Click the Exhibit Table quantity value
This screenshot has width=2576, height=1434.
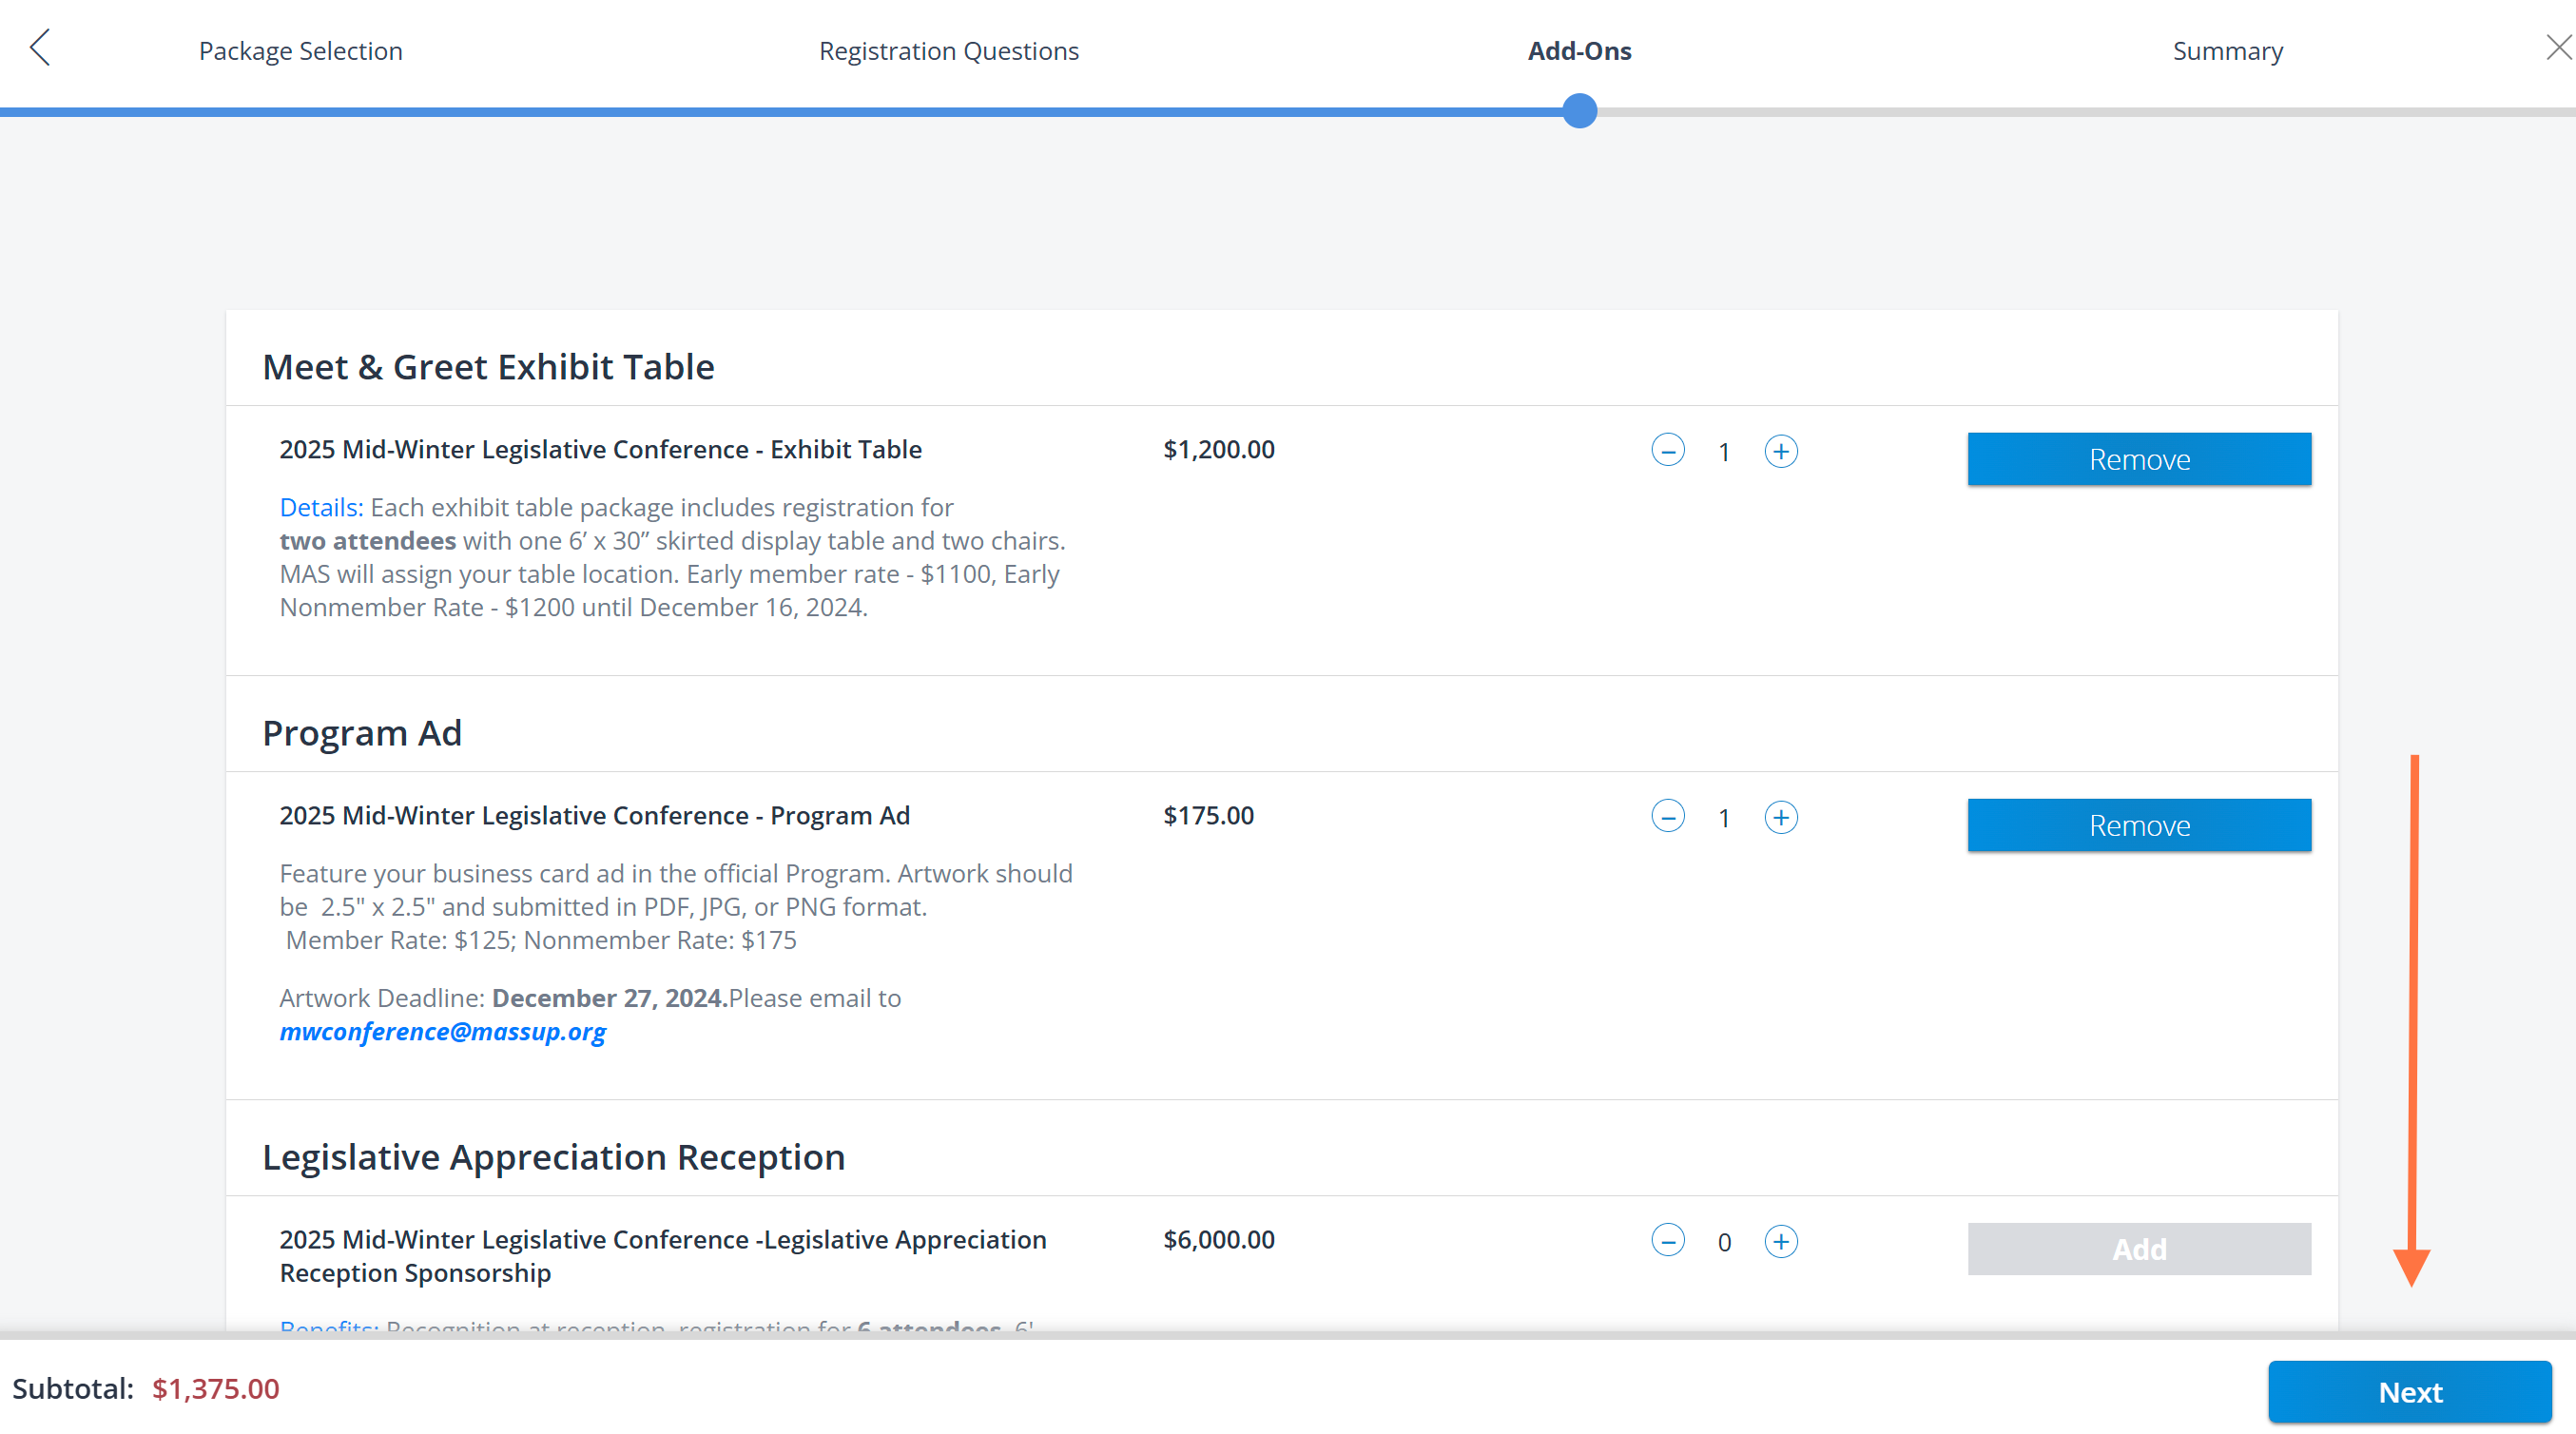pyautogui.click(x=1724, y=452)
